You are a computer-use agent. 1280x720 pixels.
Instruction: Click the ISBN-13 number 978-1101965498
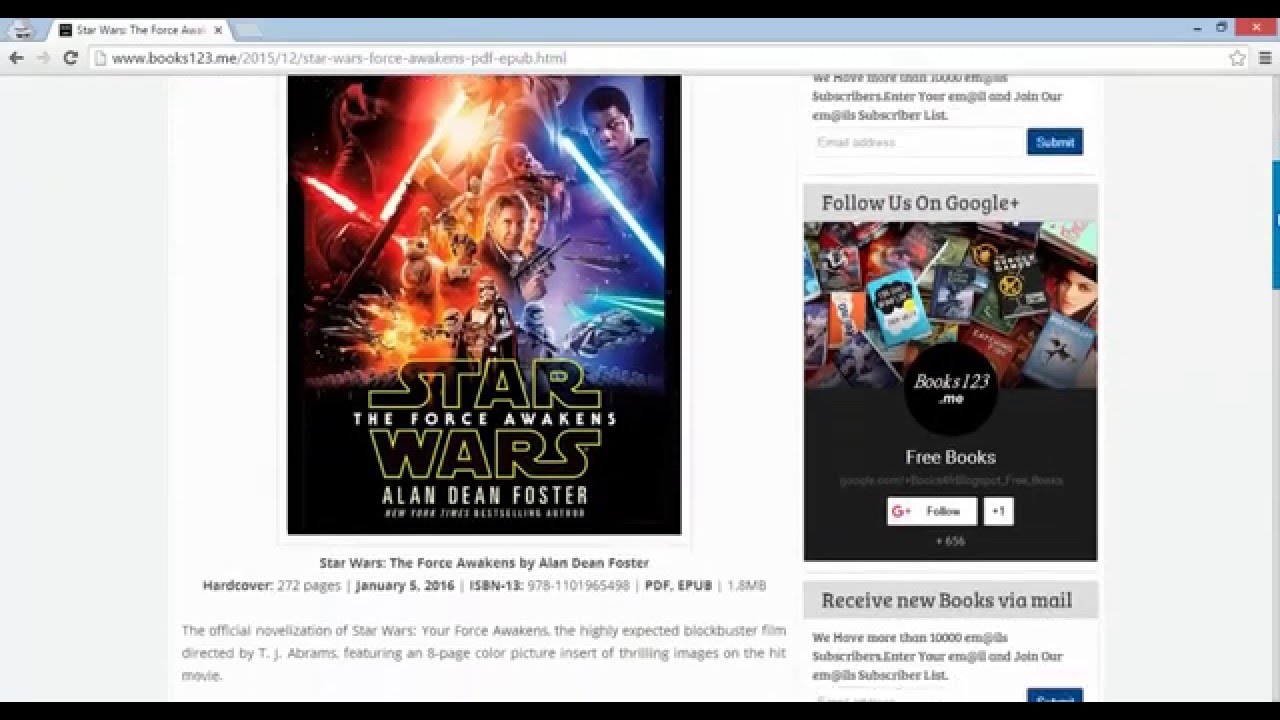pos(578,586)
